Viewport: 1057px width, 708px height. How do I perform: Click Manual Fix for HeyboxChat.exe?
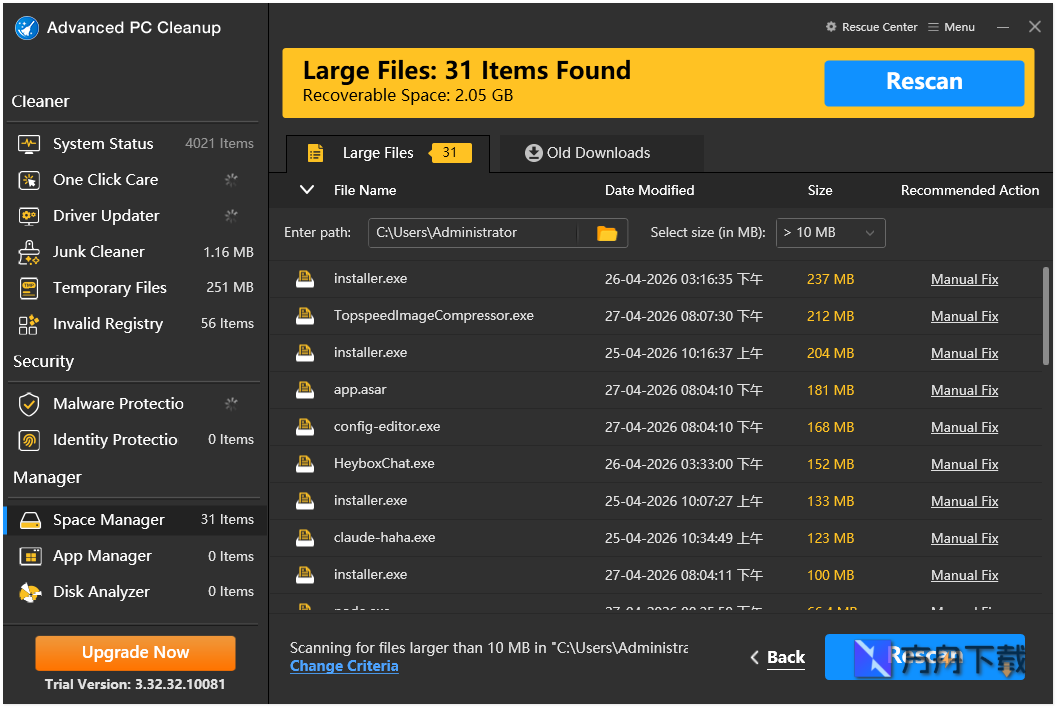point(964,465)
